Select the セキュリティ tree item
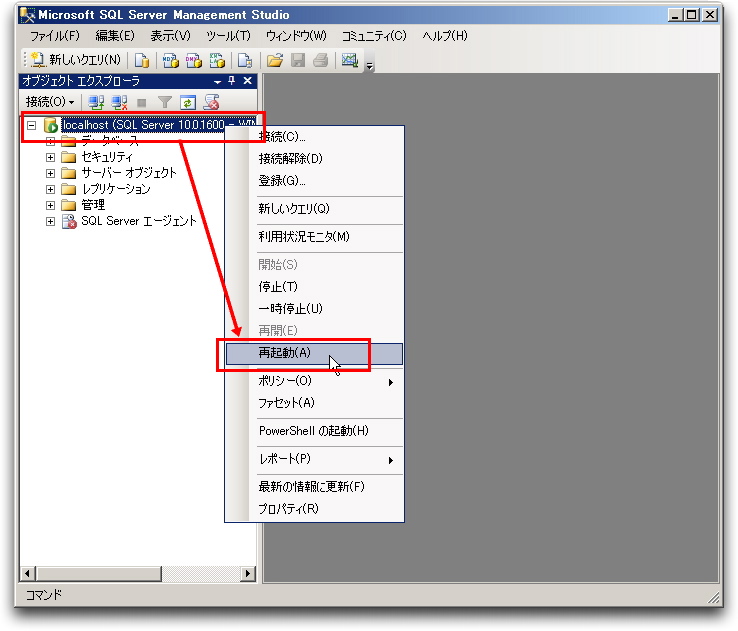 click(x=107, y=157)
